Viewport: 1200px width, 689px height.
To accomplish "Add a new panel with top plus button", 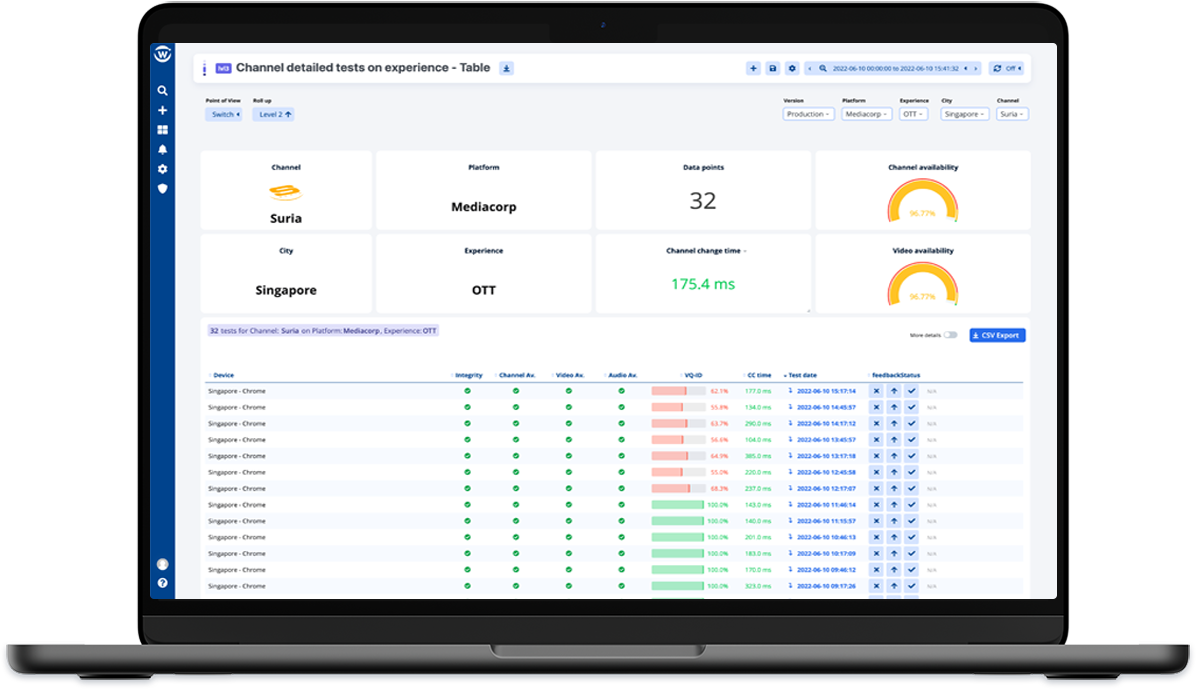I will pyautogui.click(x=753, y=68).
